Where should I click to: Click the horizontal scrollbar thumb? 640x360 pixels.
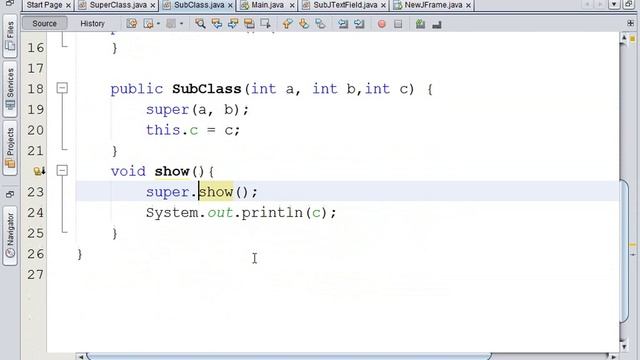(x=289, y=357)
